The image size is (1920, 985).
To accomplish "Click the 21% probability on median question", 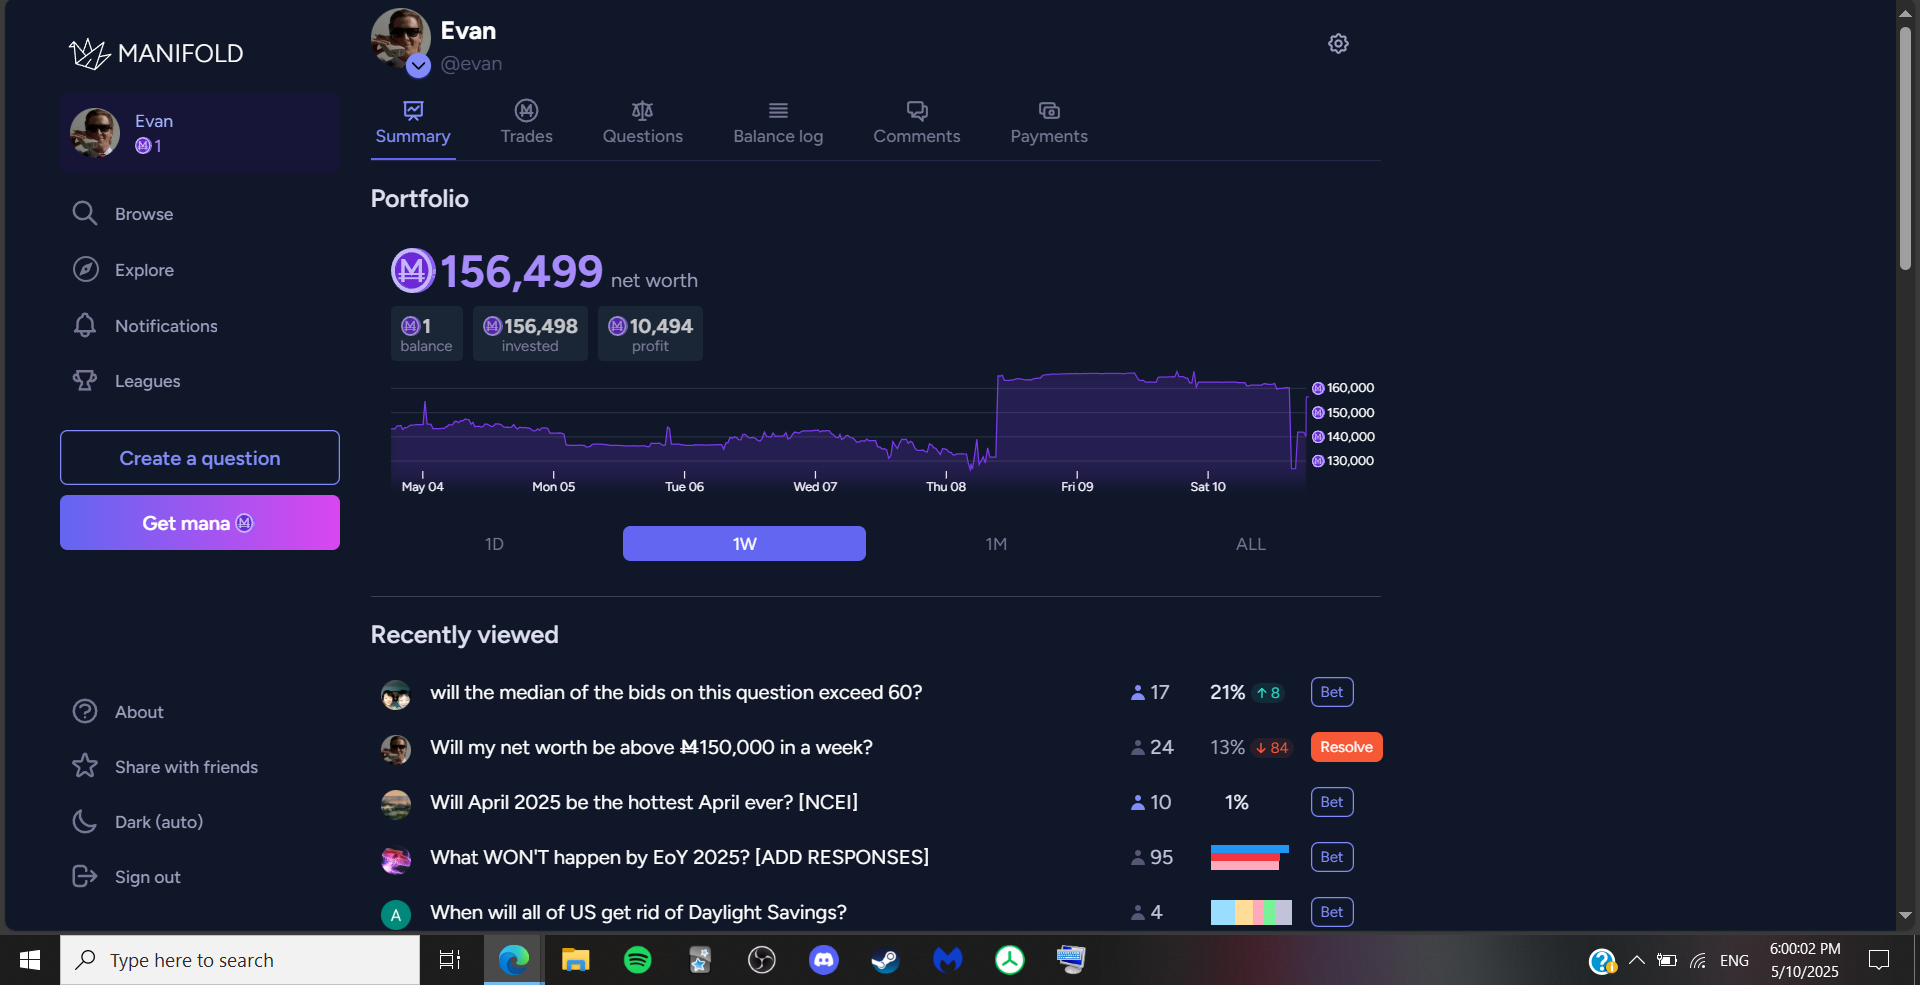I will click(x=1227, y=692).
